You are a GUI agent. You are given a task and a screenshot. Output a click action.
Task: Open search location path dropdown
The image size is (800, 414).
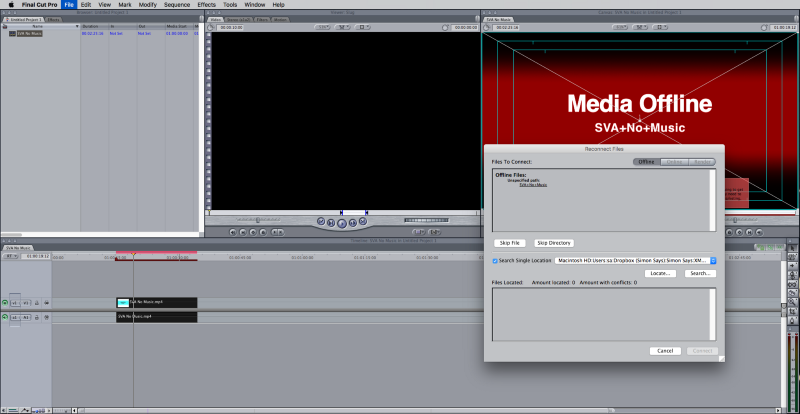tap(635, 260)
